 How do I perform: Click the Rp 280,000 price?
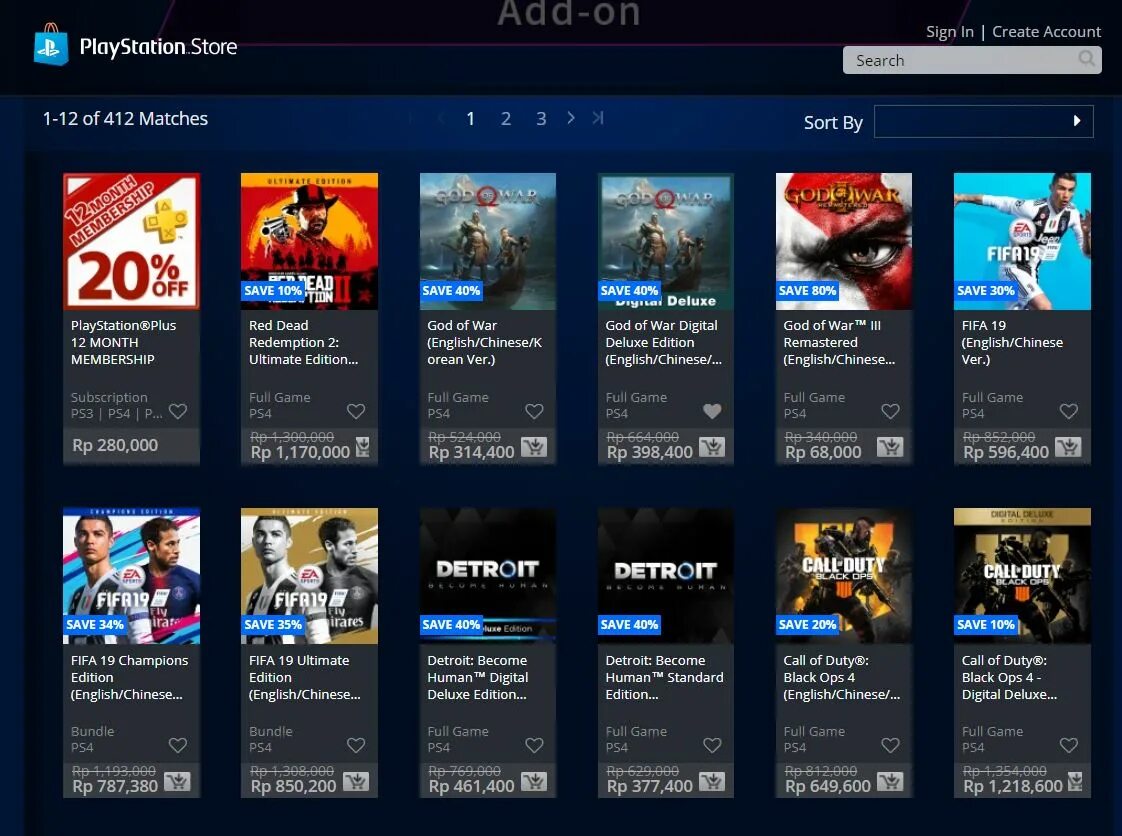pyautogui.click(x=114, y=445)
